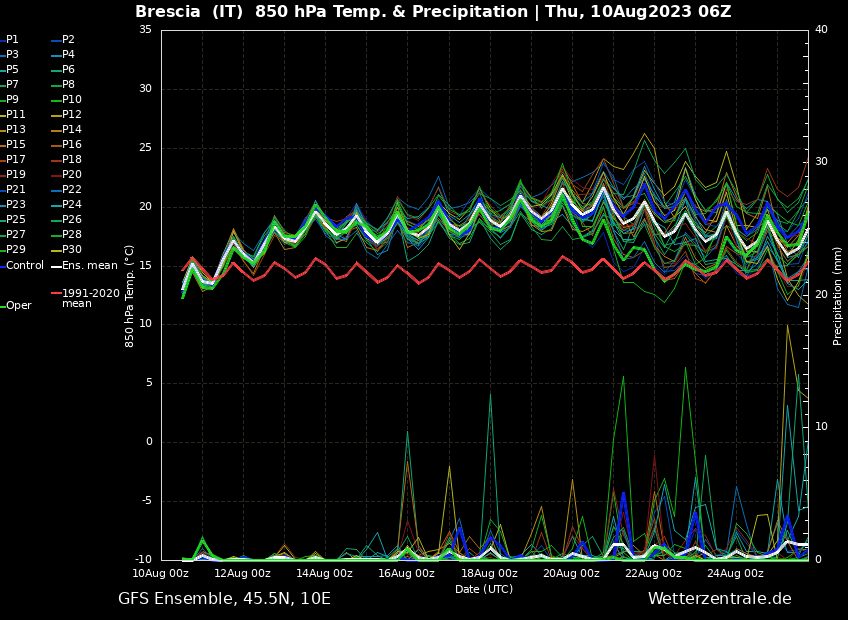Screen dimensions: 851x621
Task: Click the 22Aug 00z axis label
Action: coord(653,574)
